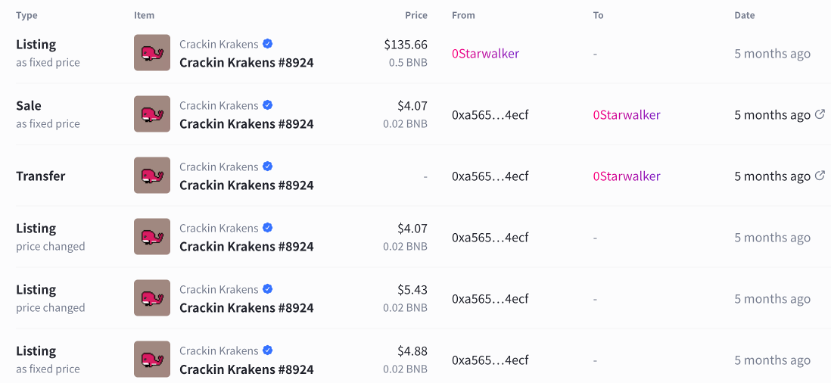The image size is (832, 384).
Task: Click verified badge in $135.66 Listing row
Action: pos(268,44)
